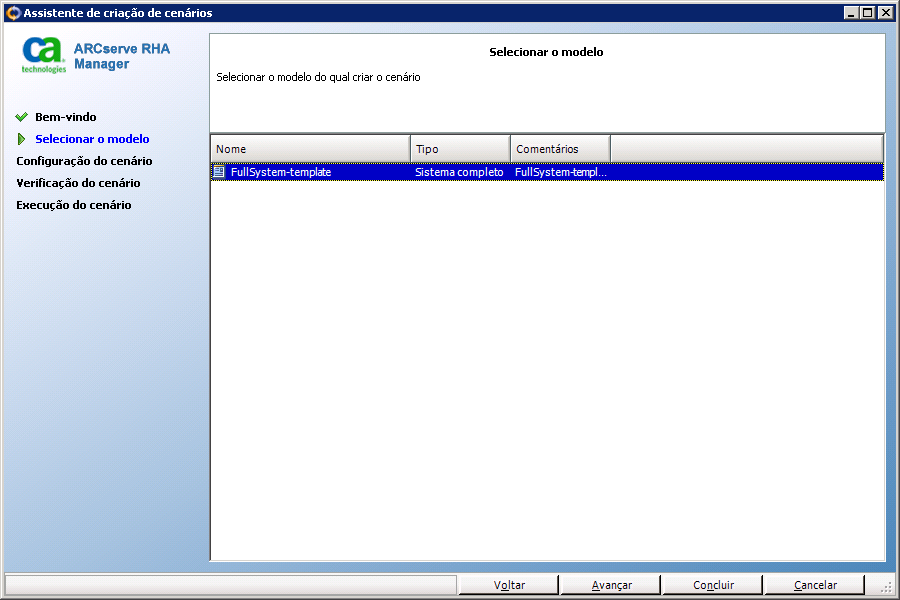Go to the Bem-vindo wizard step

[x=65, y=117]
